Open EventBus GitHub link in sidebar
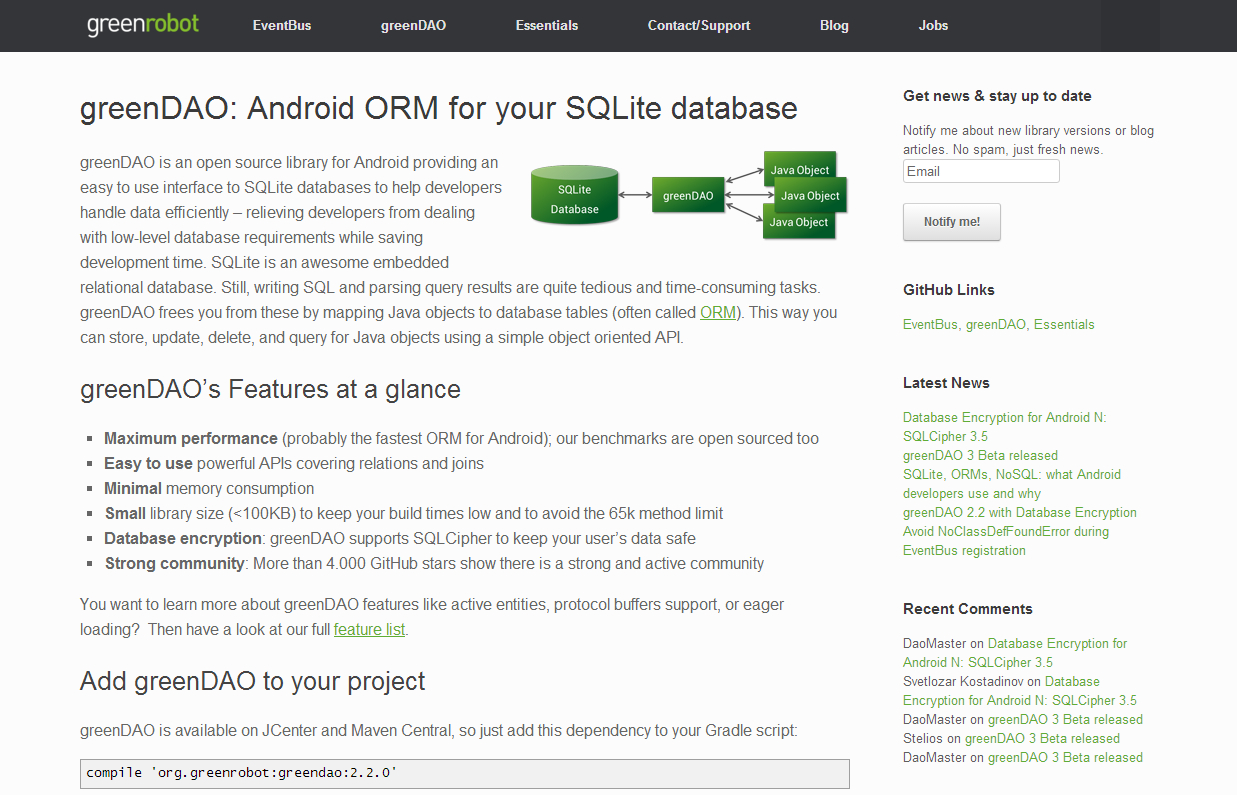 pyautogui.click(x=930, y=324)
